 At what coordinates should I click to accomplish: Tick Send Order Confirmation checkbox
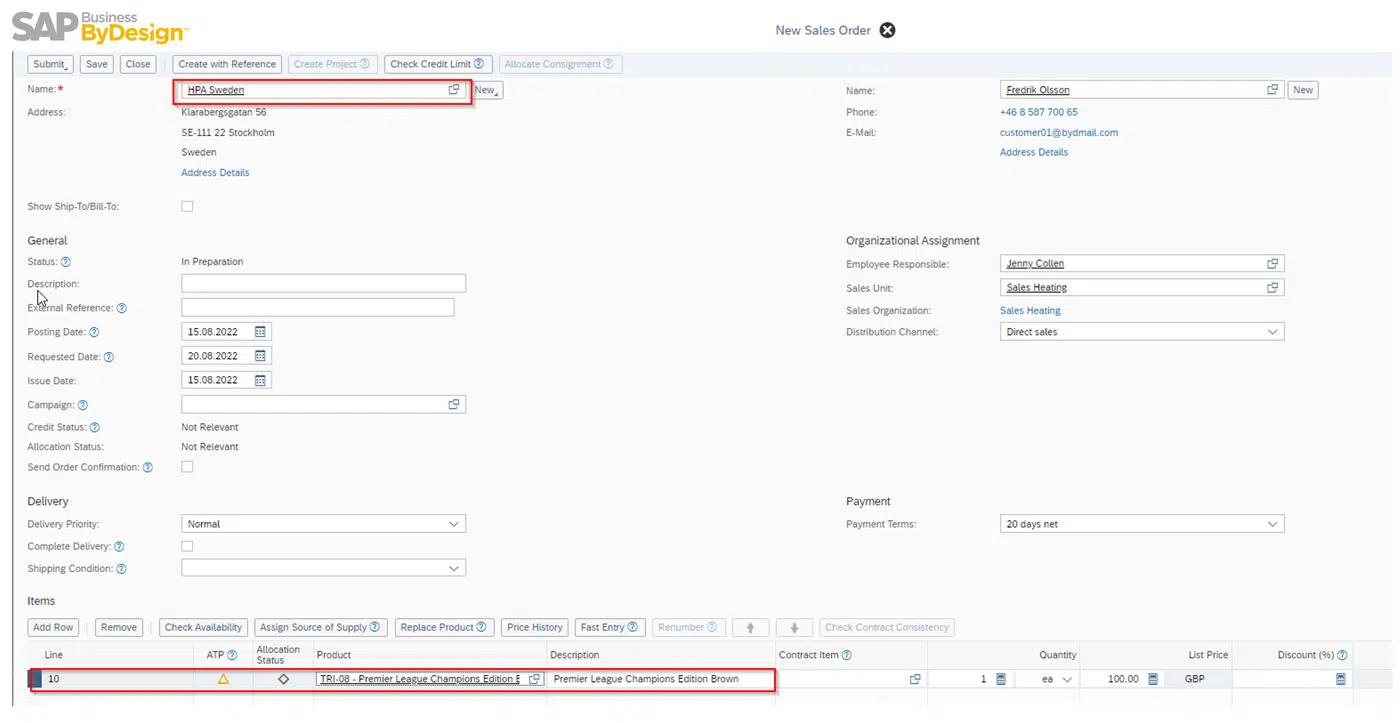click(187, 467)
